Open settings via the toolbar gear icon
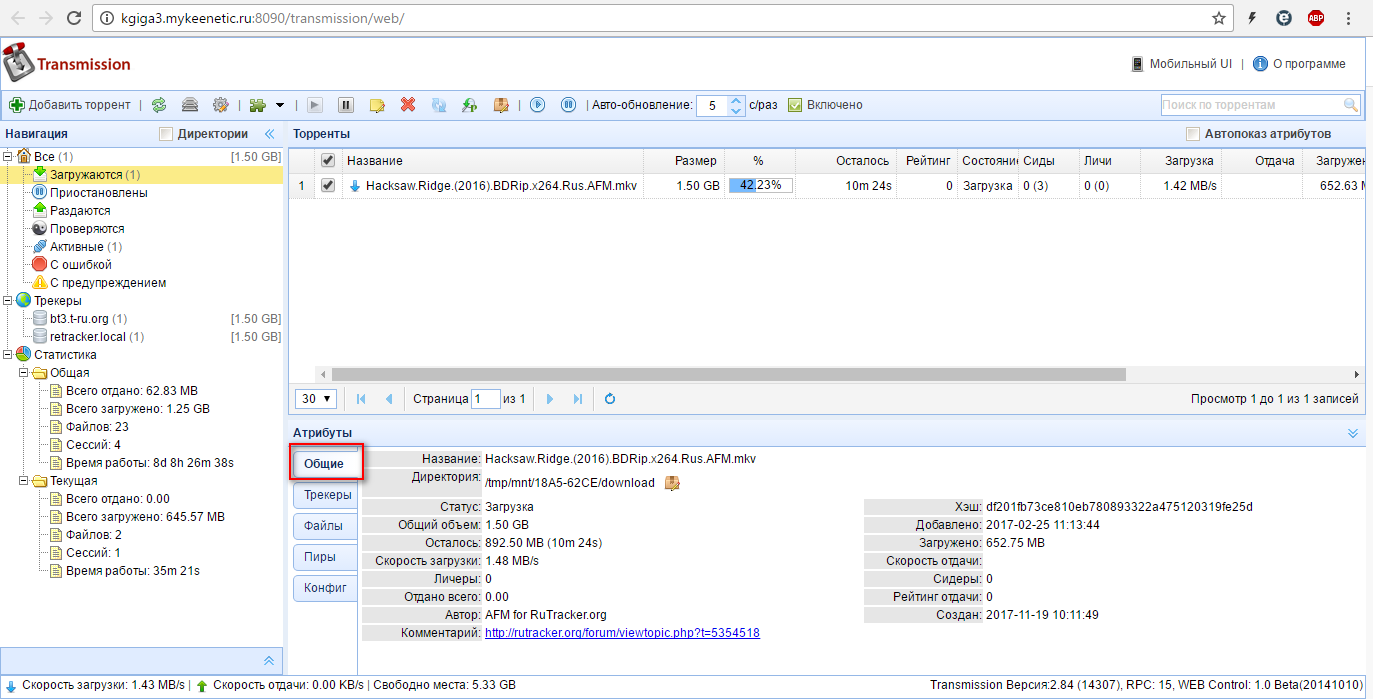The height and width of the screenshot is (699, 1373). 221,105
